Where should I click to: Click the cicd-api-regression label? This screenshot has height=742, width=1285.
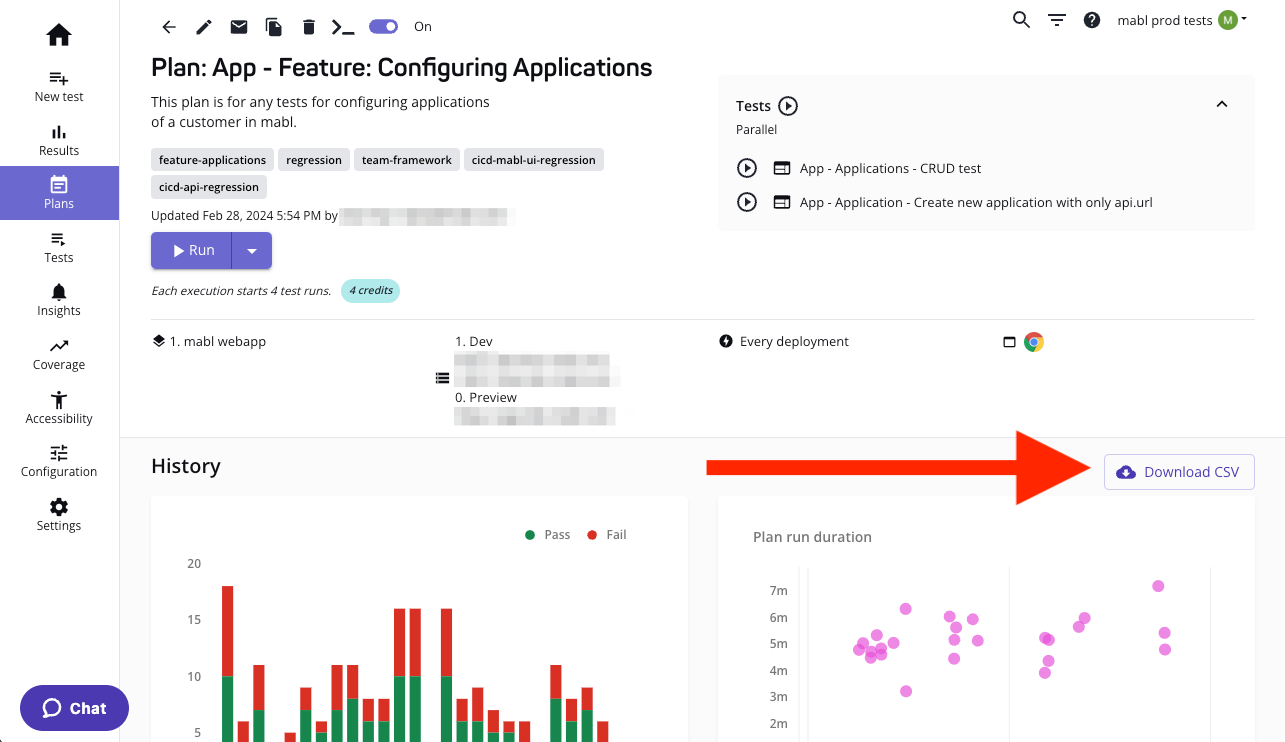tap(209, 187)
